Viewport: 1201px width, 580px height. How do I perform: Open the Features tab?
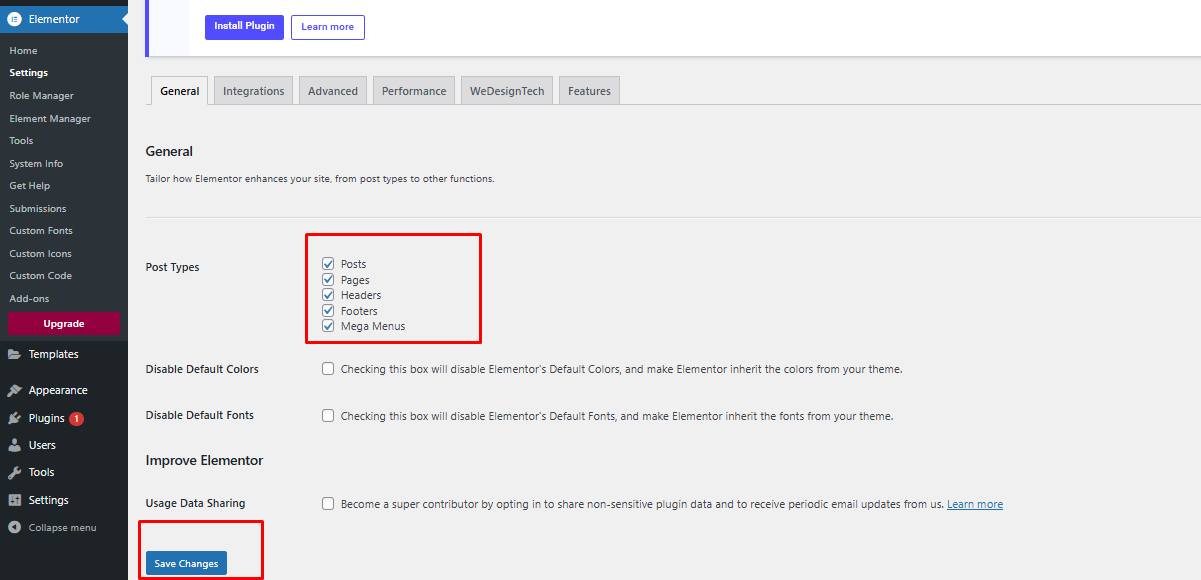[589, 91]
